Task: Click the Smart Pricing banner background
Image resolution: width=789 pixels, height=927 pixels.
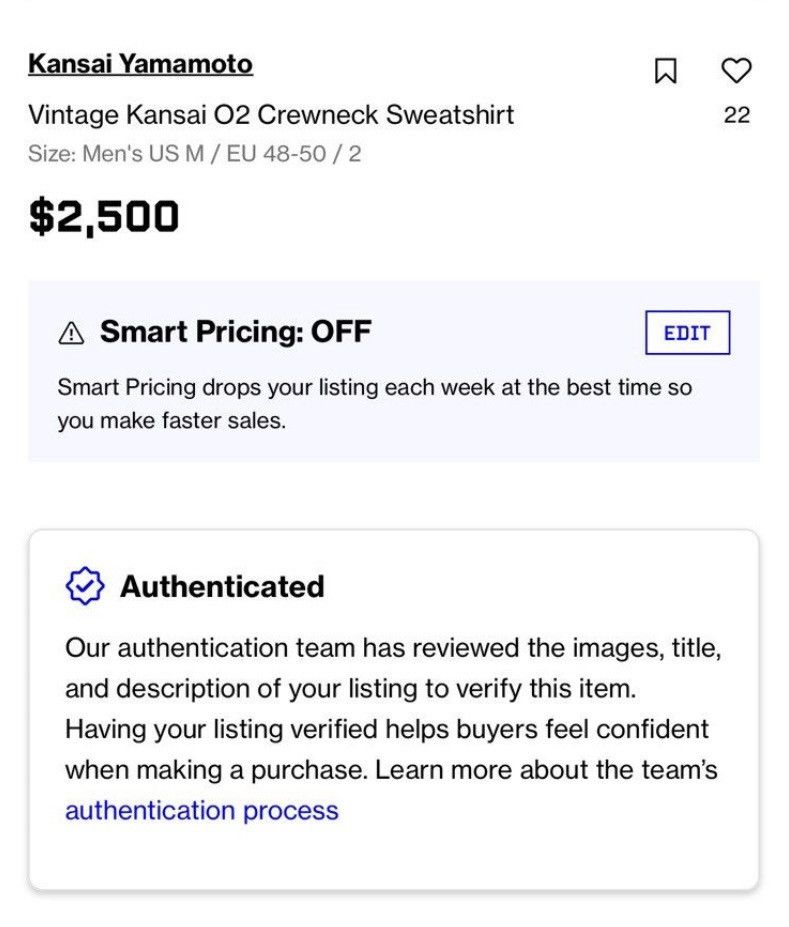Action: [394, 371]
